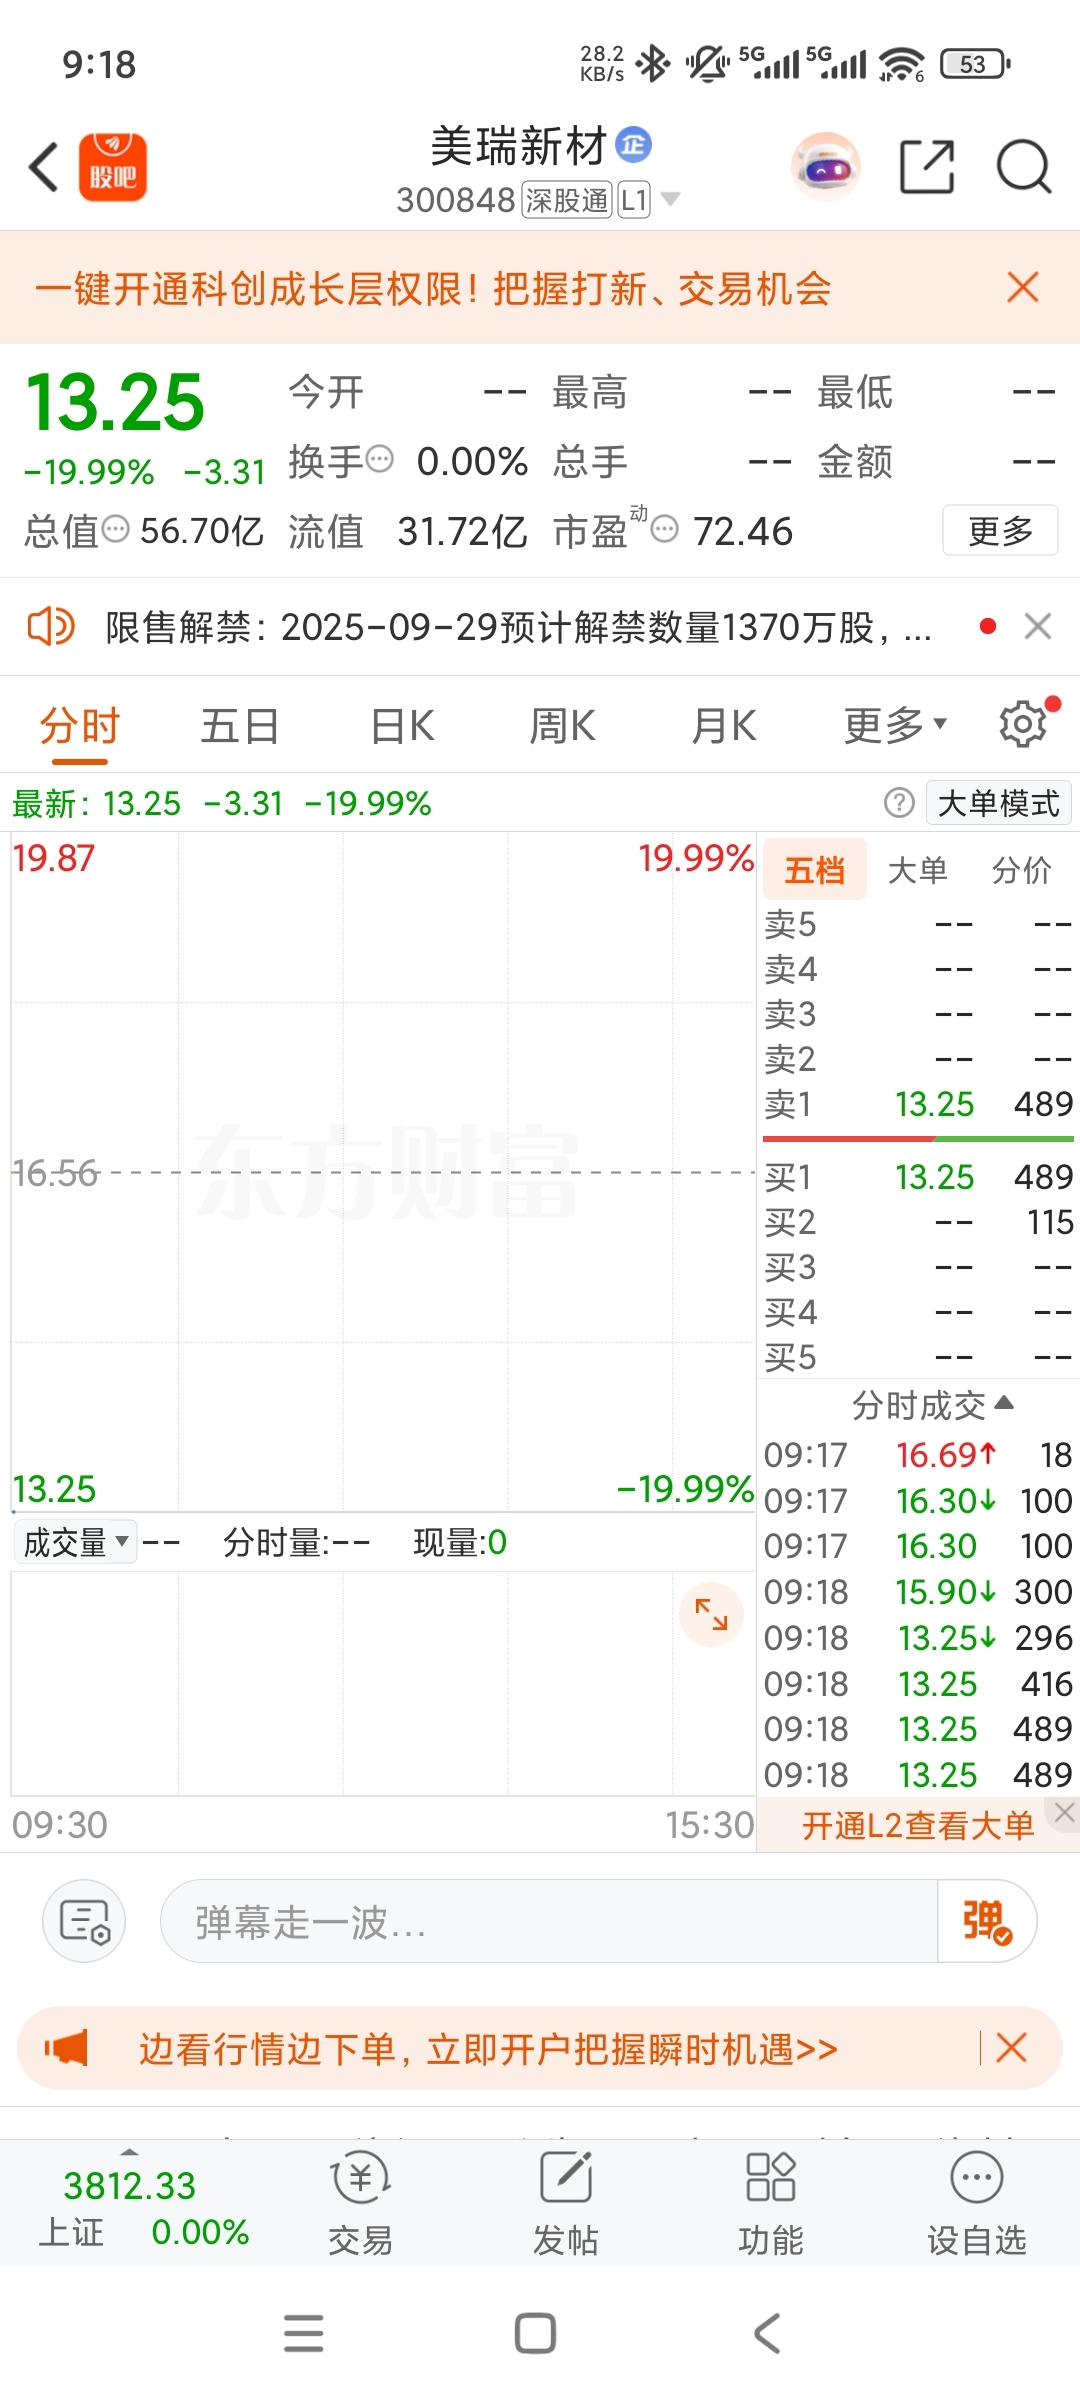Tap the info icon next to 总值
Image resolution: width=1080 pixels, height=2400 pixels.
coord(116,529)
